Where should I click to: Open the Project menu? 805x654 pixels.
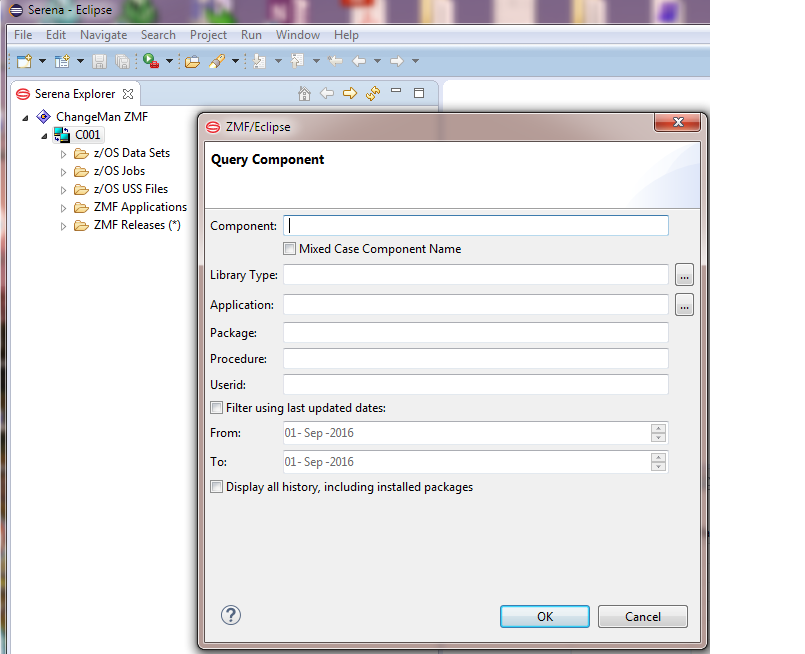point(208,35)
